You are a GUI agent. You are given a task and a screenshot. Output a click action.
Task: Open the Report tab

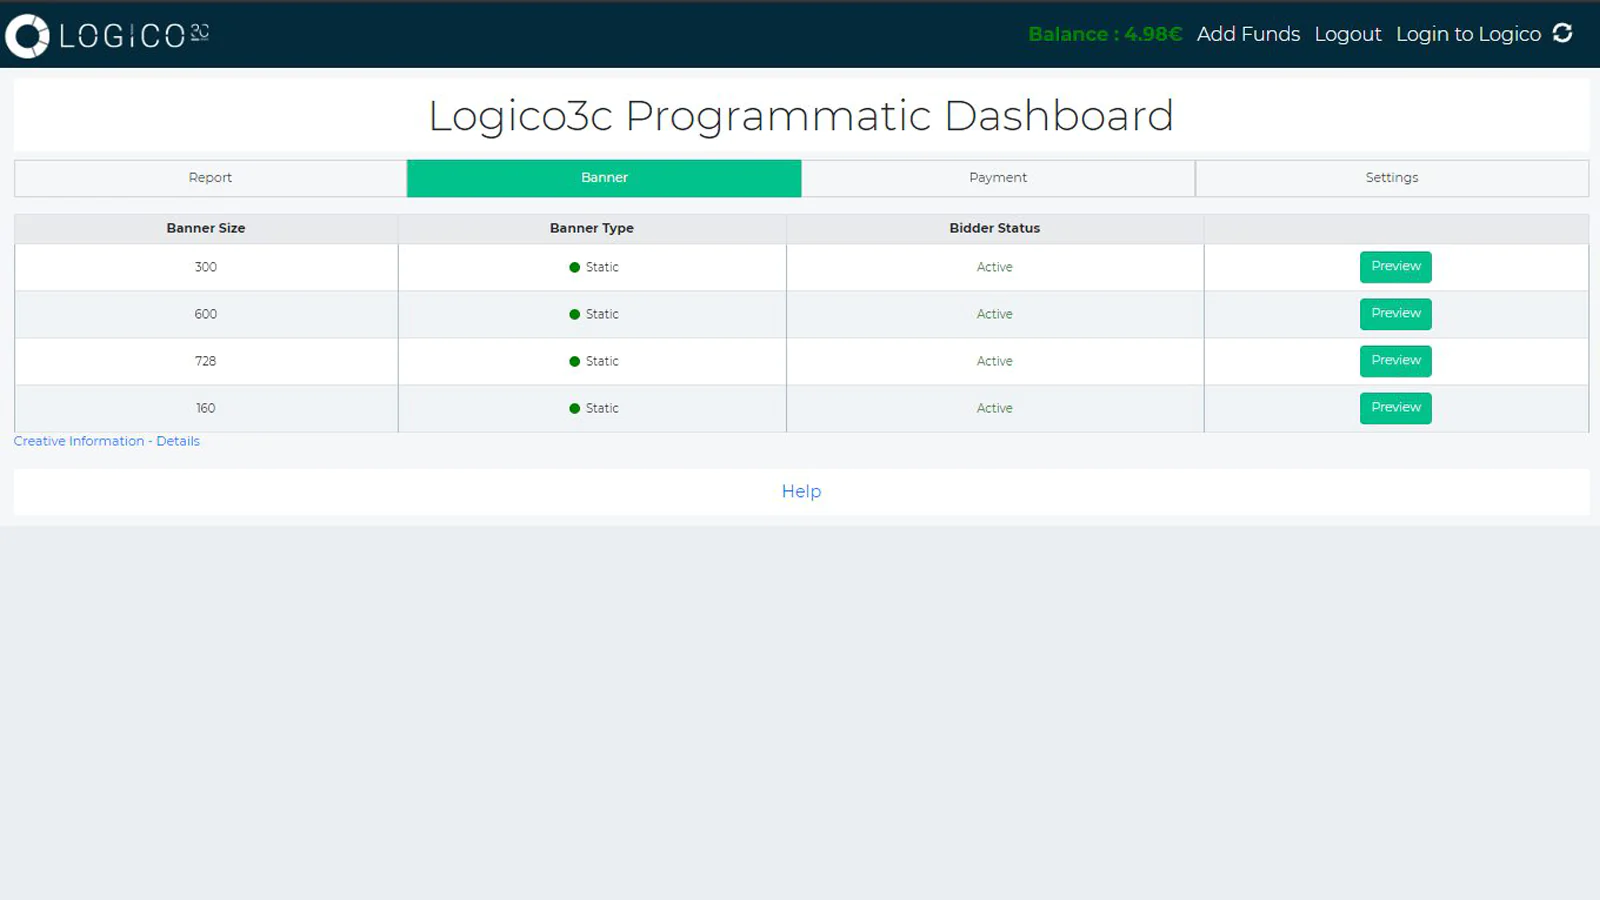210,178
